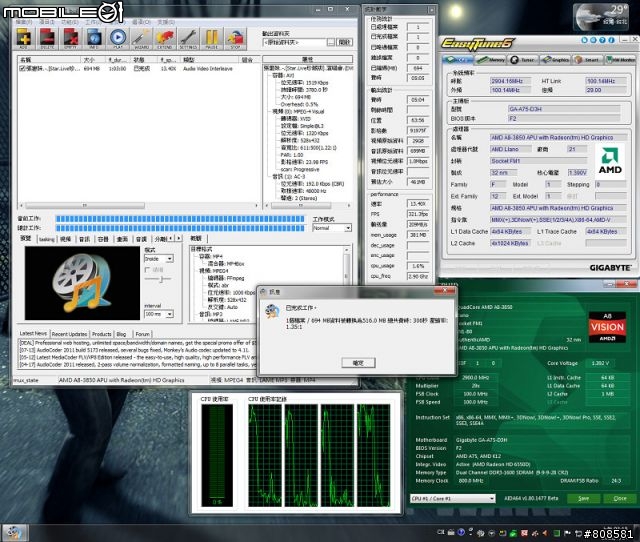Click the help question-mark icon in EasyTune6
640x542 pixels.
click(x=603, y=40)
